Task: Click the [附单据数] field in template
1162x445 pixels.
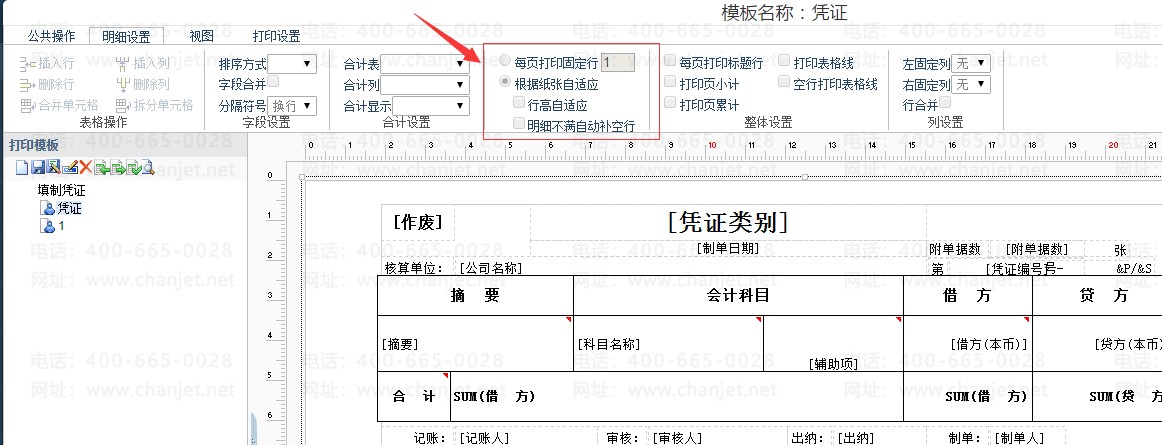Action: (1037, 249)
